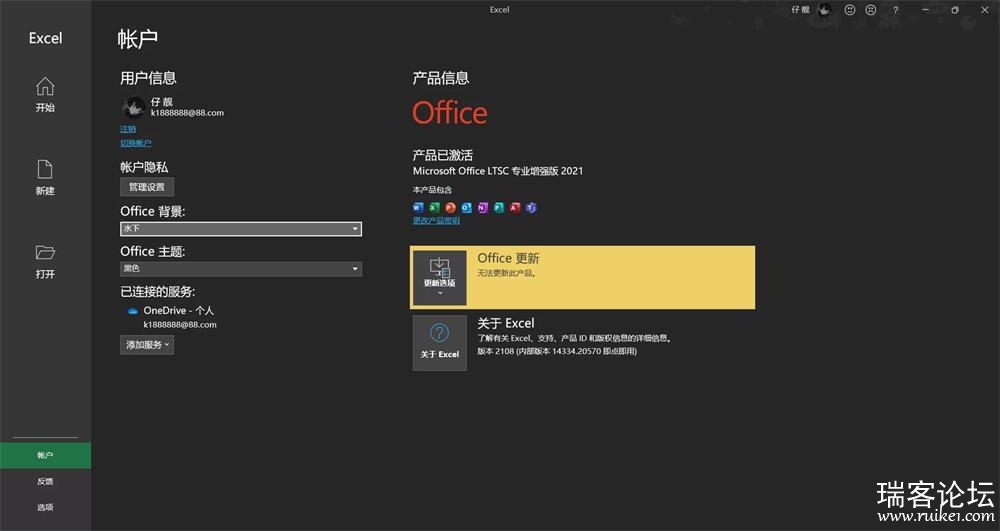This screenshot has height=531, width=1000.
Task: Click the Teams product icon
Action: tap(531, 207)
